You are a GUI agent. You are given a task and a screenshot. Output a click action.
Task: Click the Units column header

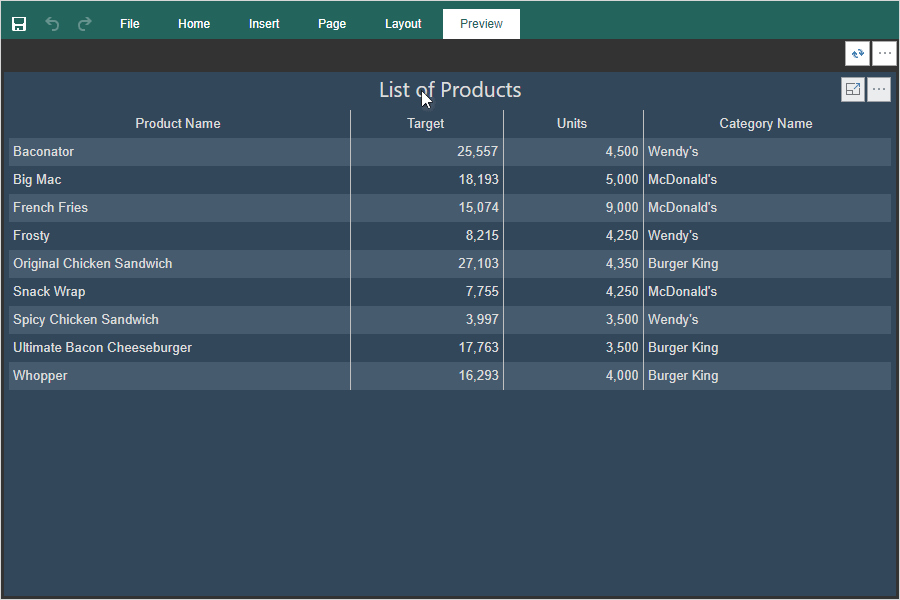point(572,123)
